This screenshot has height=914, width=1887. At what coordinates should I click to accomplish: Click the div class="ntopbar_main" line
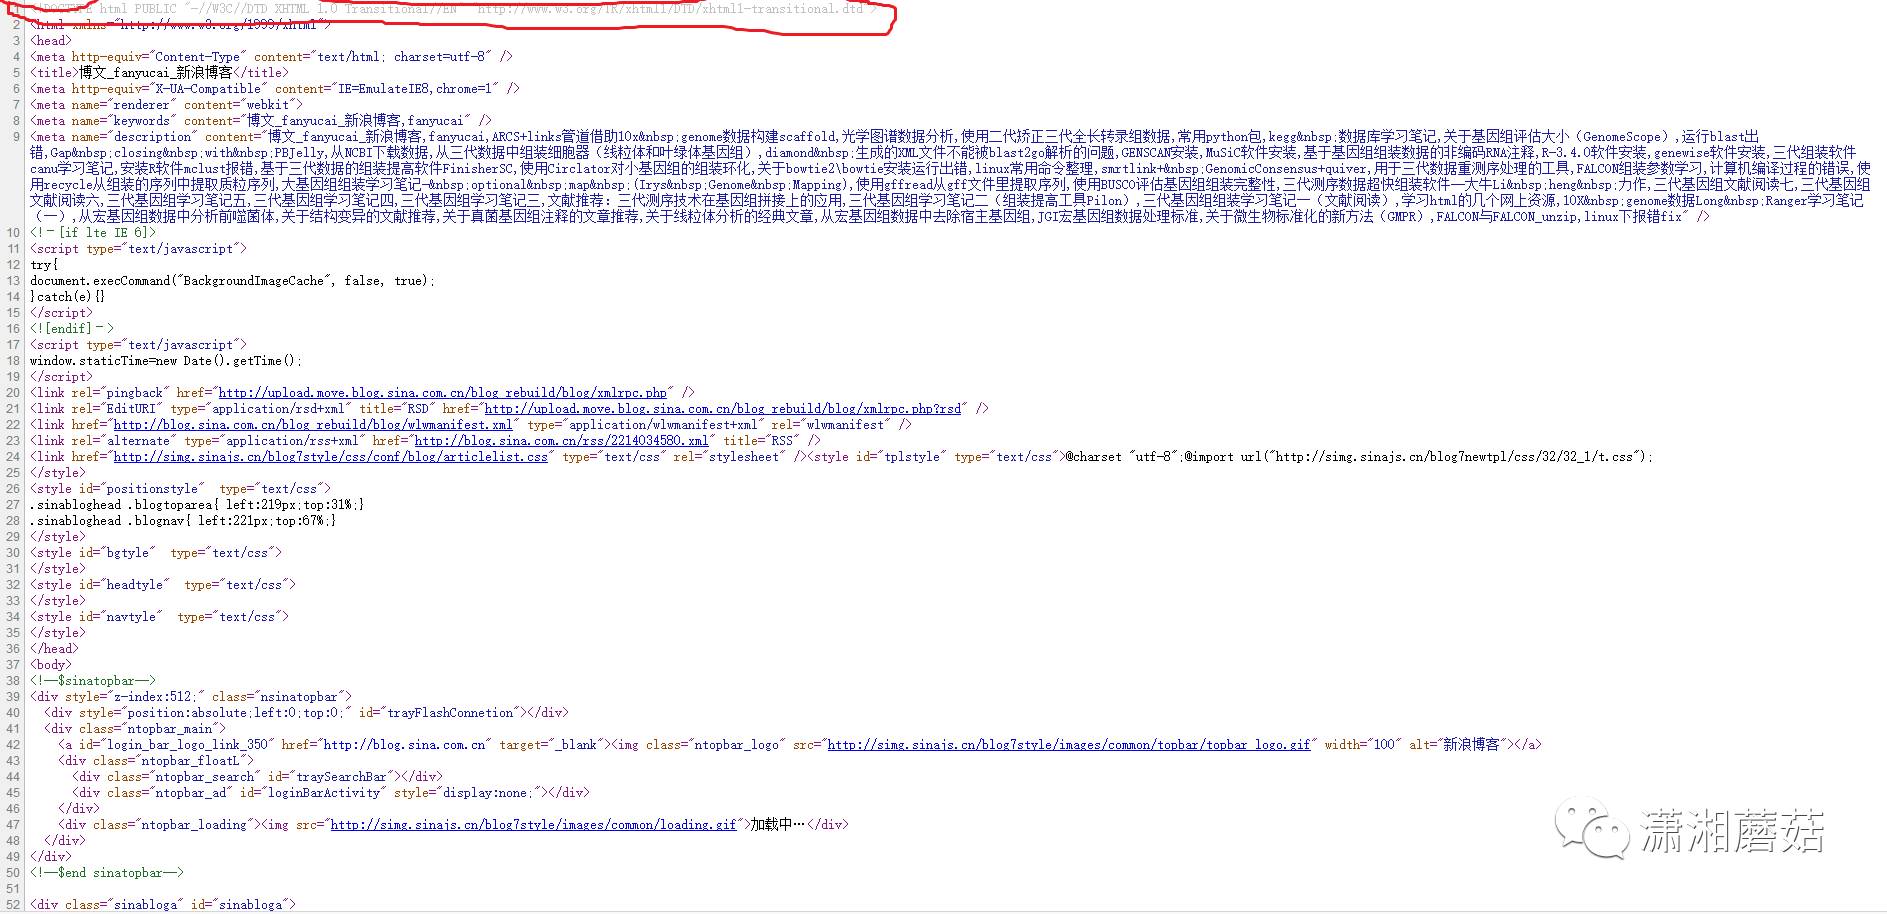(135, 729)
